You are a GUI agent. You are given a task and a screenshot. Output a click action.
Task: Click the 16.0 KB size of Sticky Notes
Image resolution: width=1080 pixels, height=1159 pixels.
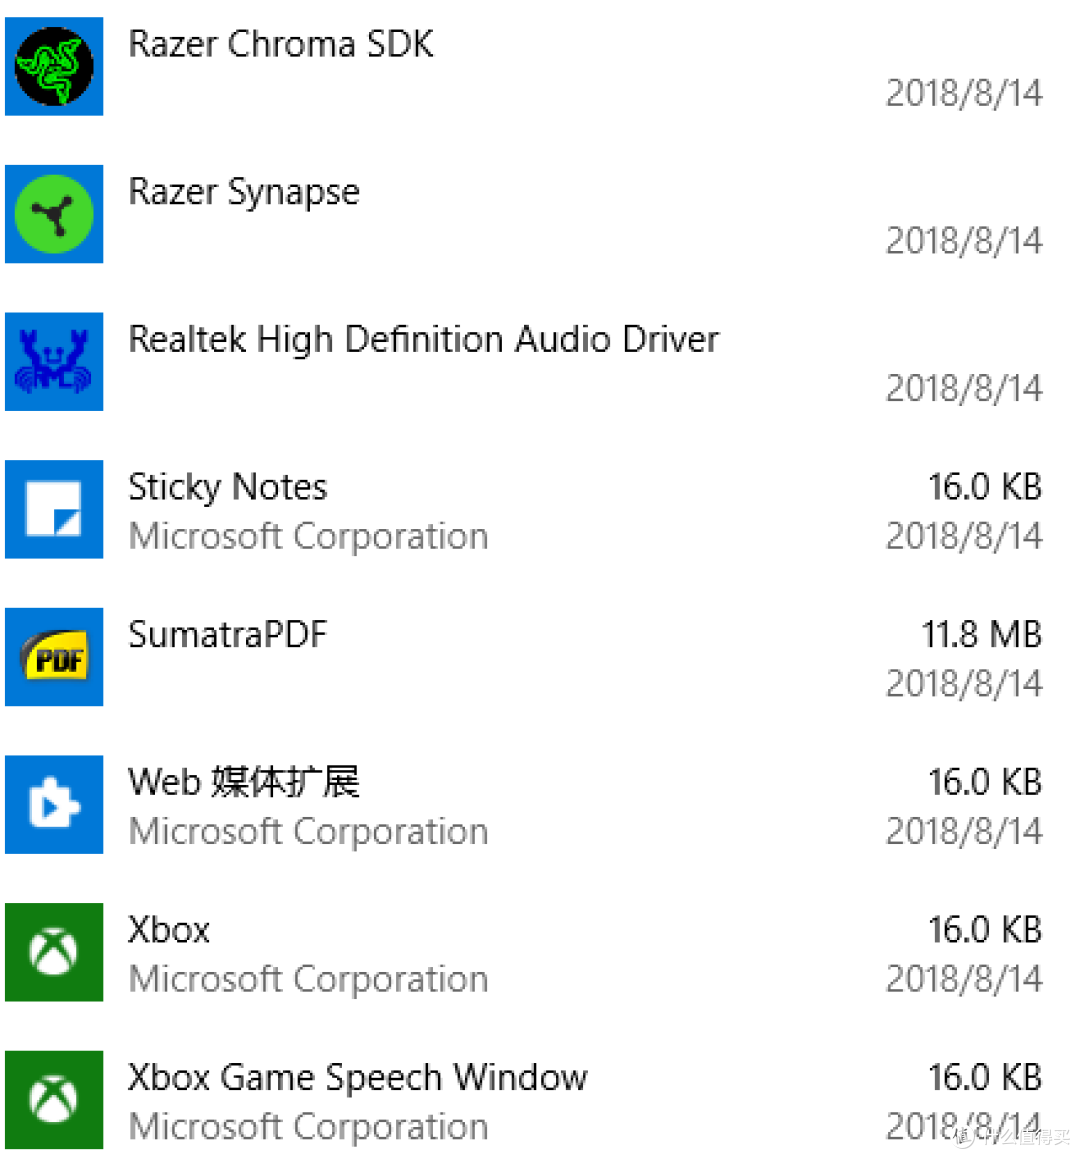click(x=985, y=487)
